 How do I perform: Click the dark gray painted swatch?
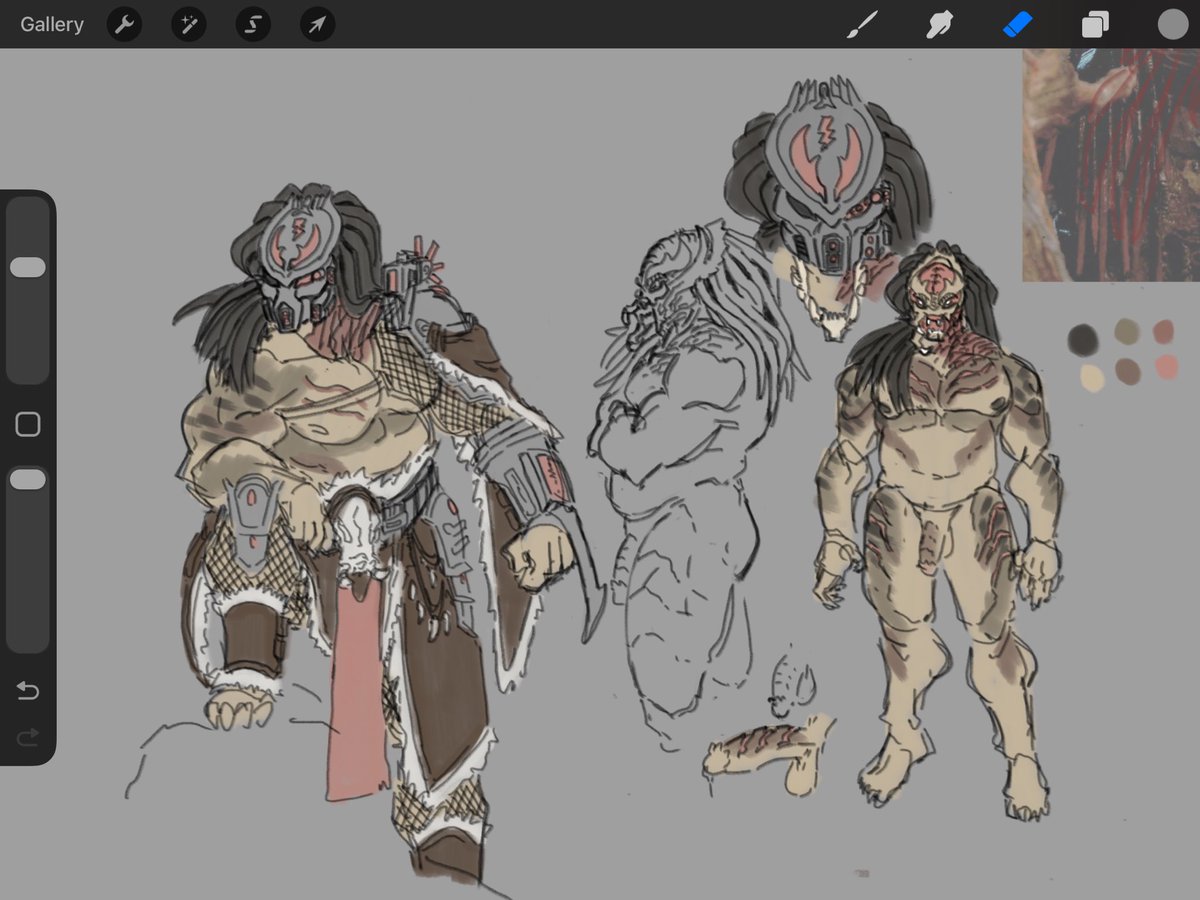click(x=1083, y=340)
